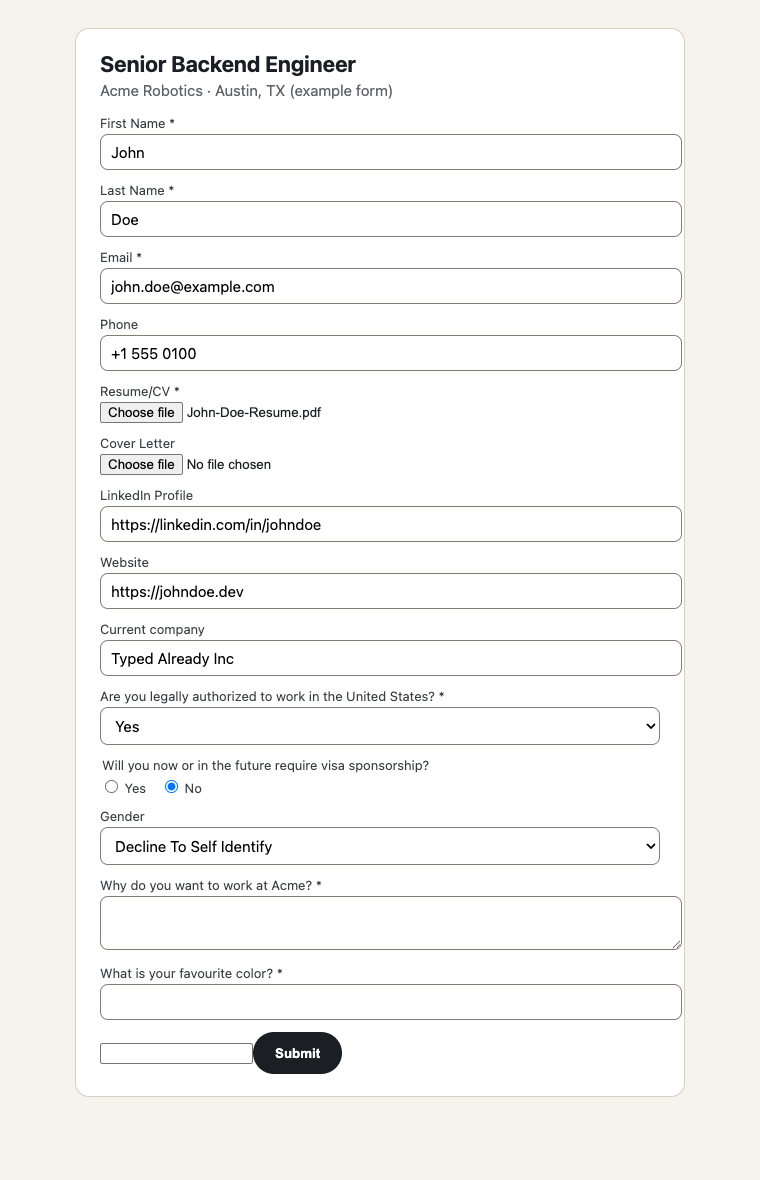Focus the Website input field
This screenshot has height=1180, width=760.
pyautogui.click(x=391, y=591)
